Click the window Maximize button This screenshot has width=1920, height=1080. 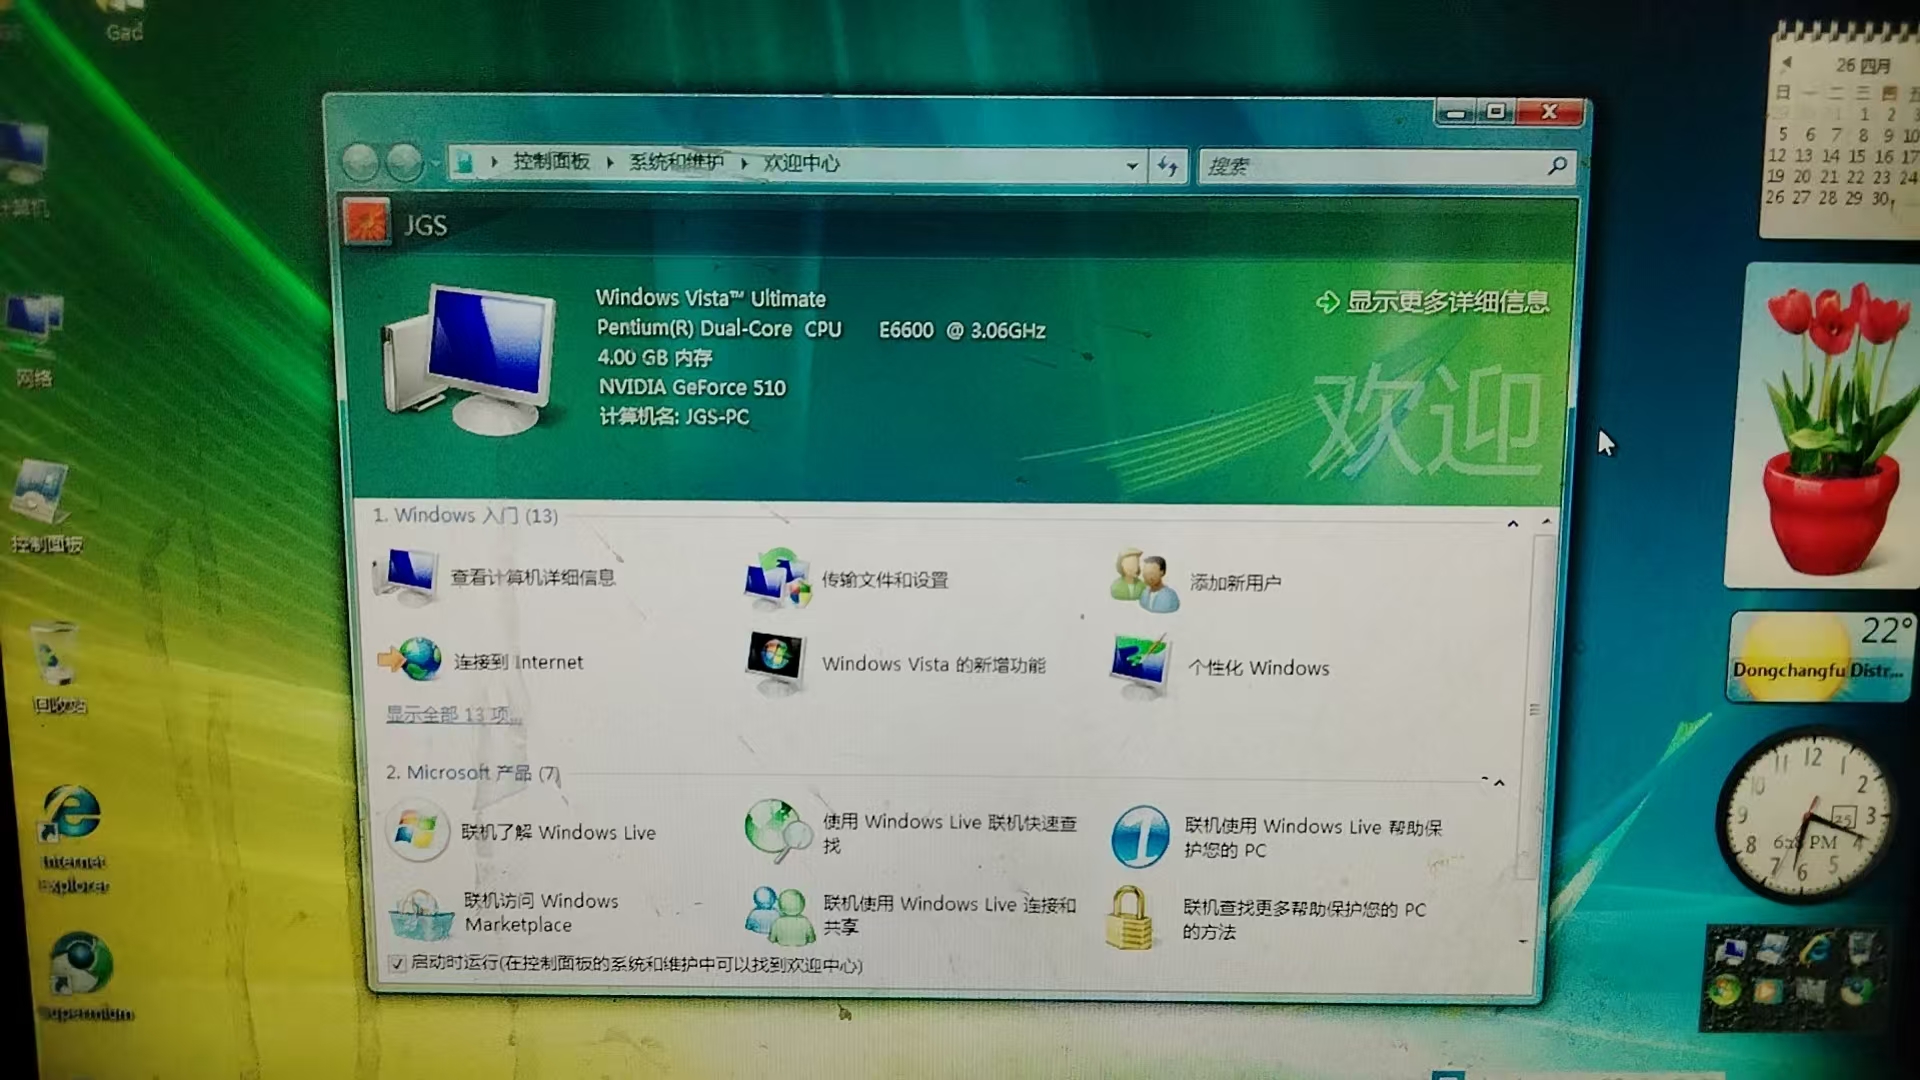[1496, 111]
